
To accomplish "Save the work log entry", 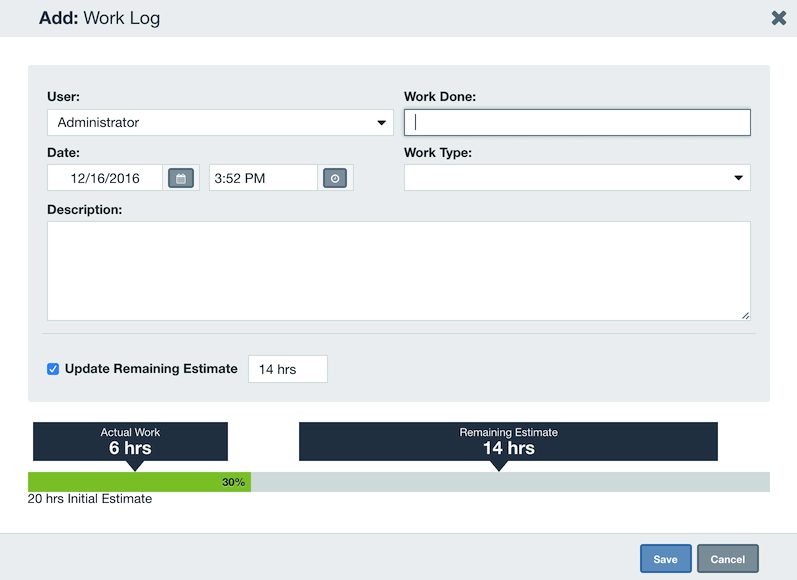I will pos(665,559).
